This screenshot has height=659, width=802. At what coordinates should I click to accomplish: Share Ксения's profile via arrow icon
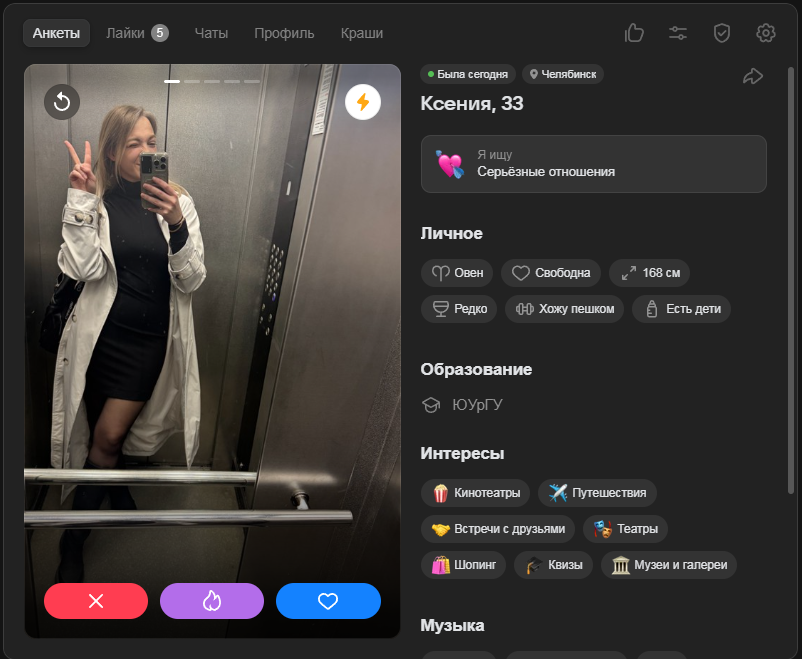click(753, 77)
